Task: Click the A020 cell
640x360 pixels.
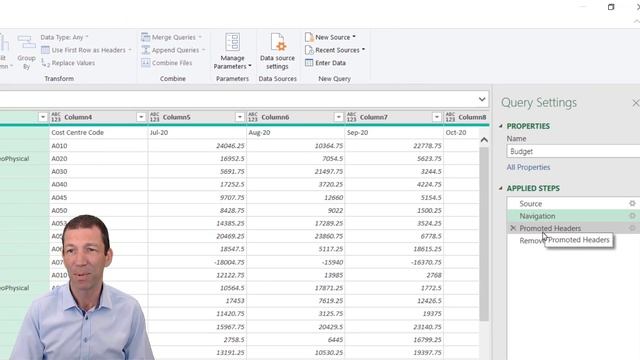Action: point(98,158)
